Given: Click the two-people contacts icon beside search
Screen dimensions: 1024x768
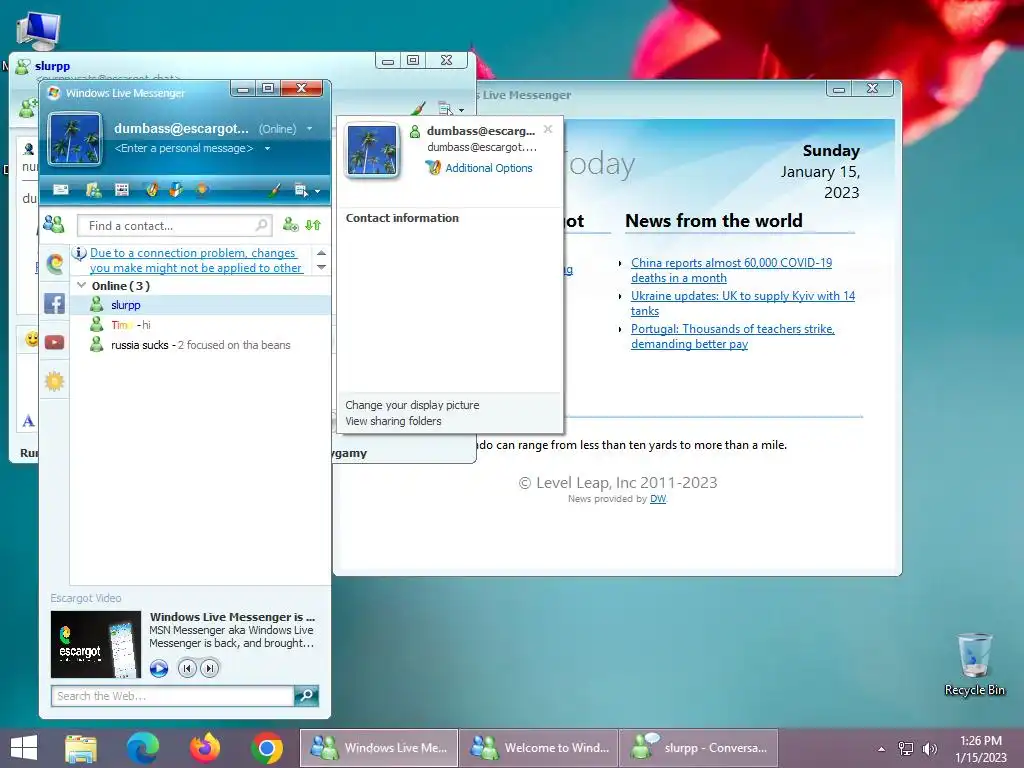Looking at the screenshot, I should click(54, 225).
